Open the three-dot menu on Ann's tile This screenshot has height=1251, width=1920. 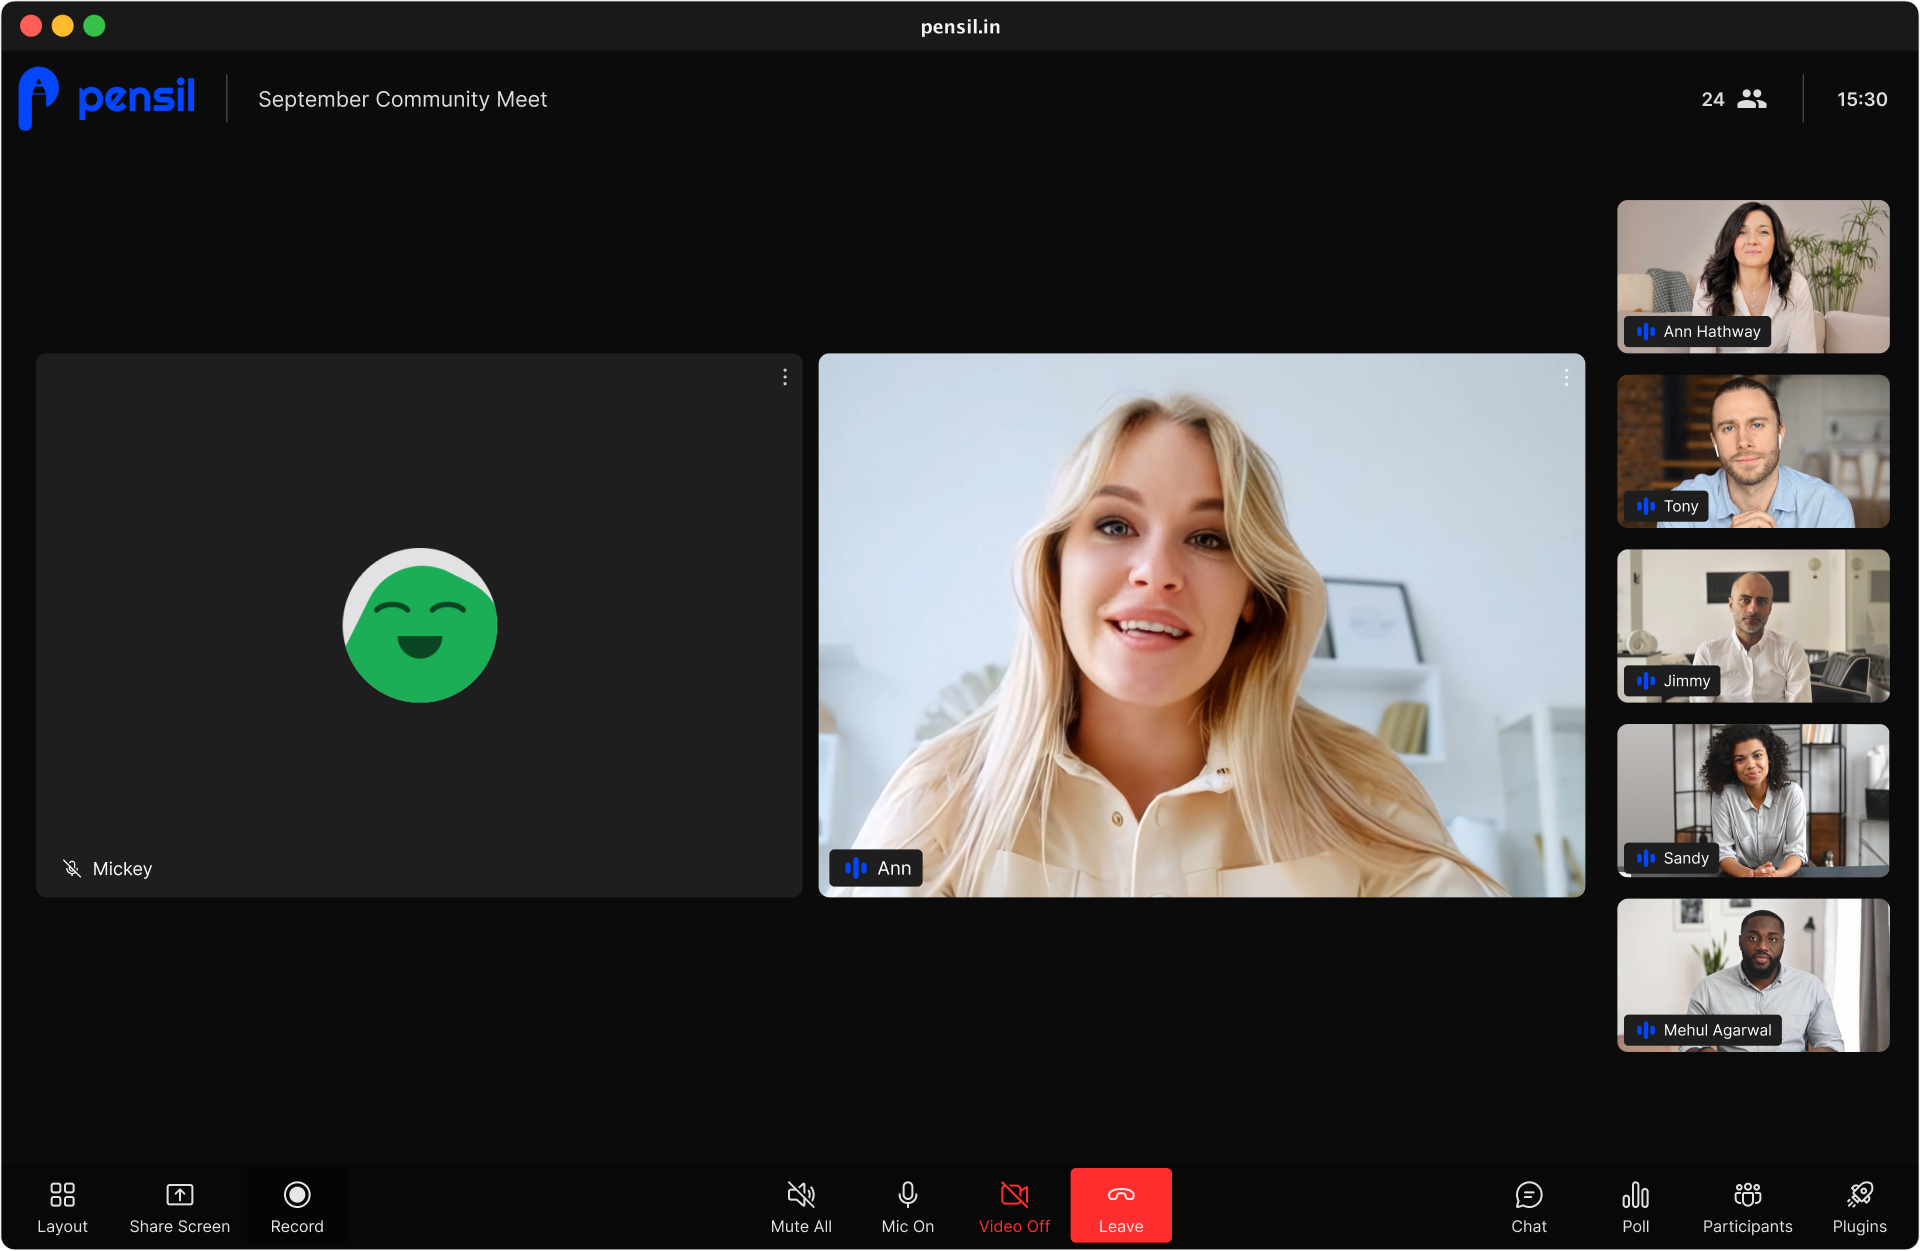tap(1567, 377)
